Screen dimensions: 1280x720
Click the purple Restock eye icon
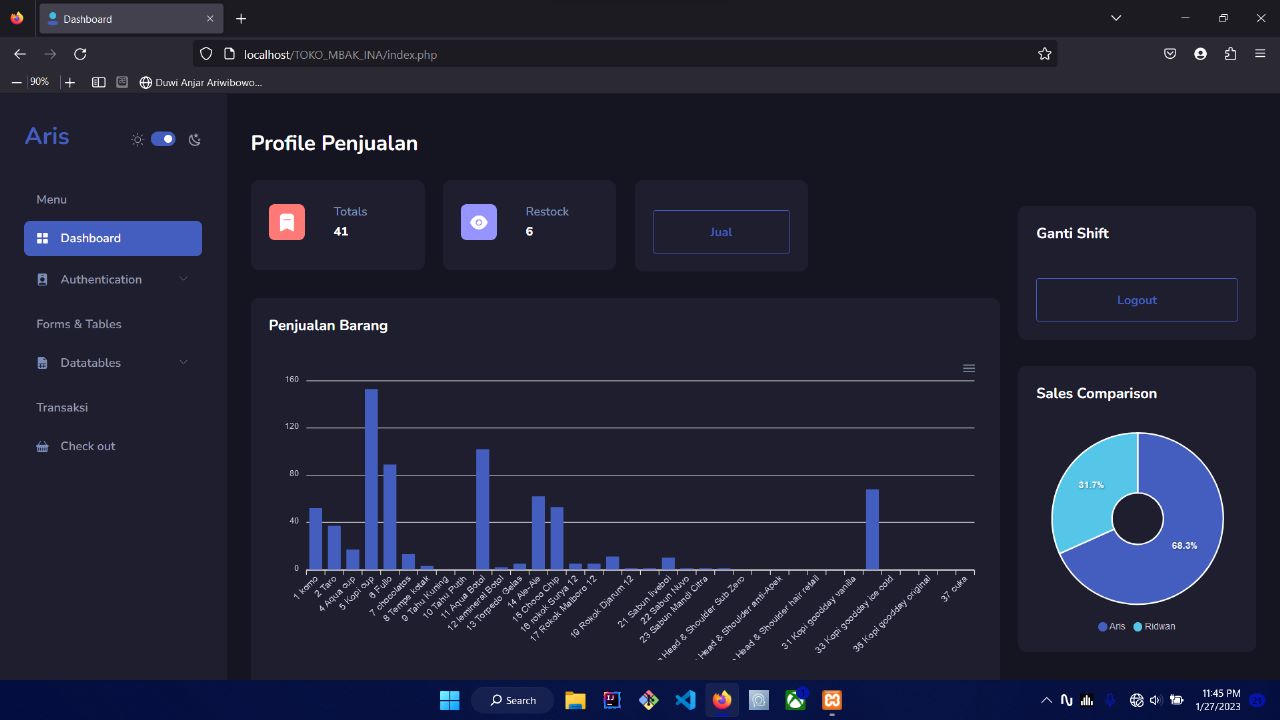[x=479, y=222]
